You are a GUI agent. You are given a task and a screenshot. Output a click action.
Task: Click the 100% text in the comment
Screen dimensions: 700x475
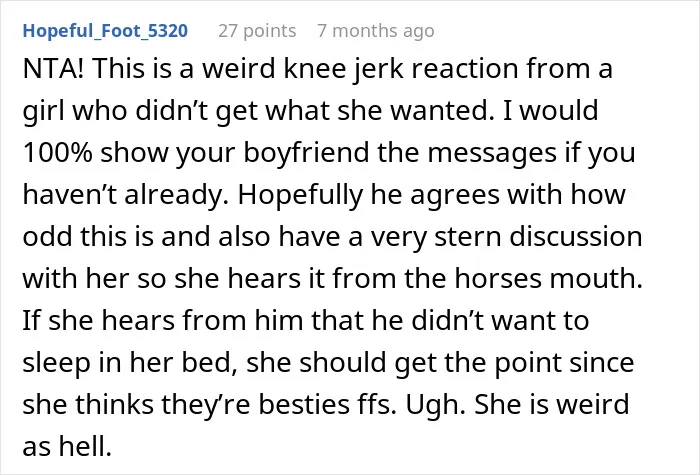[x=58, y=152]
